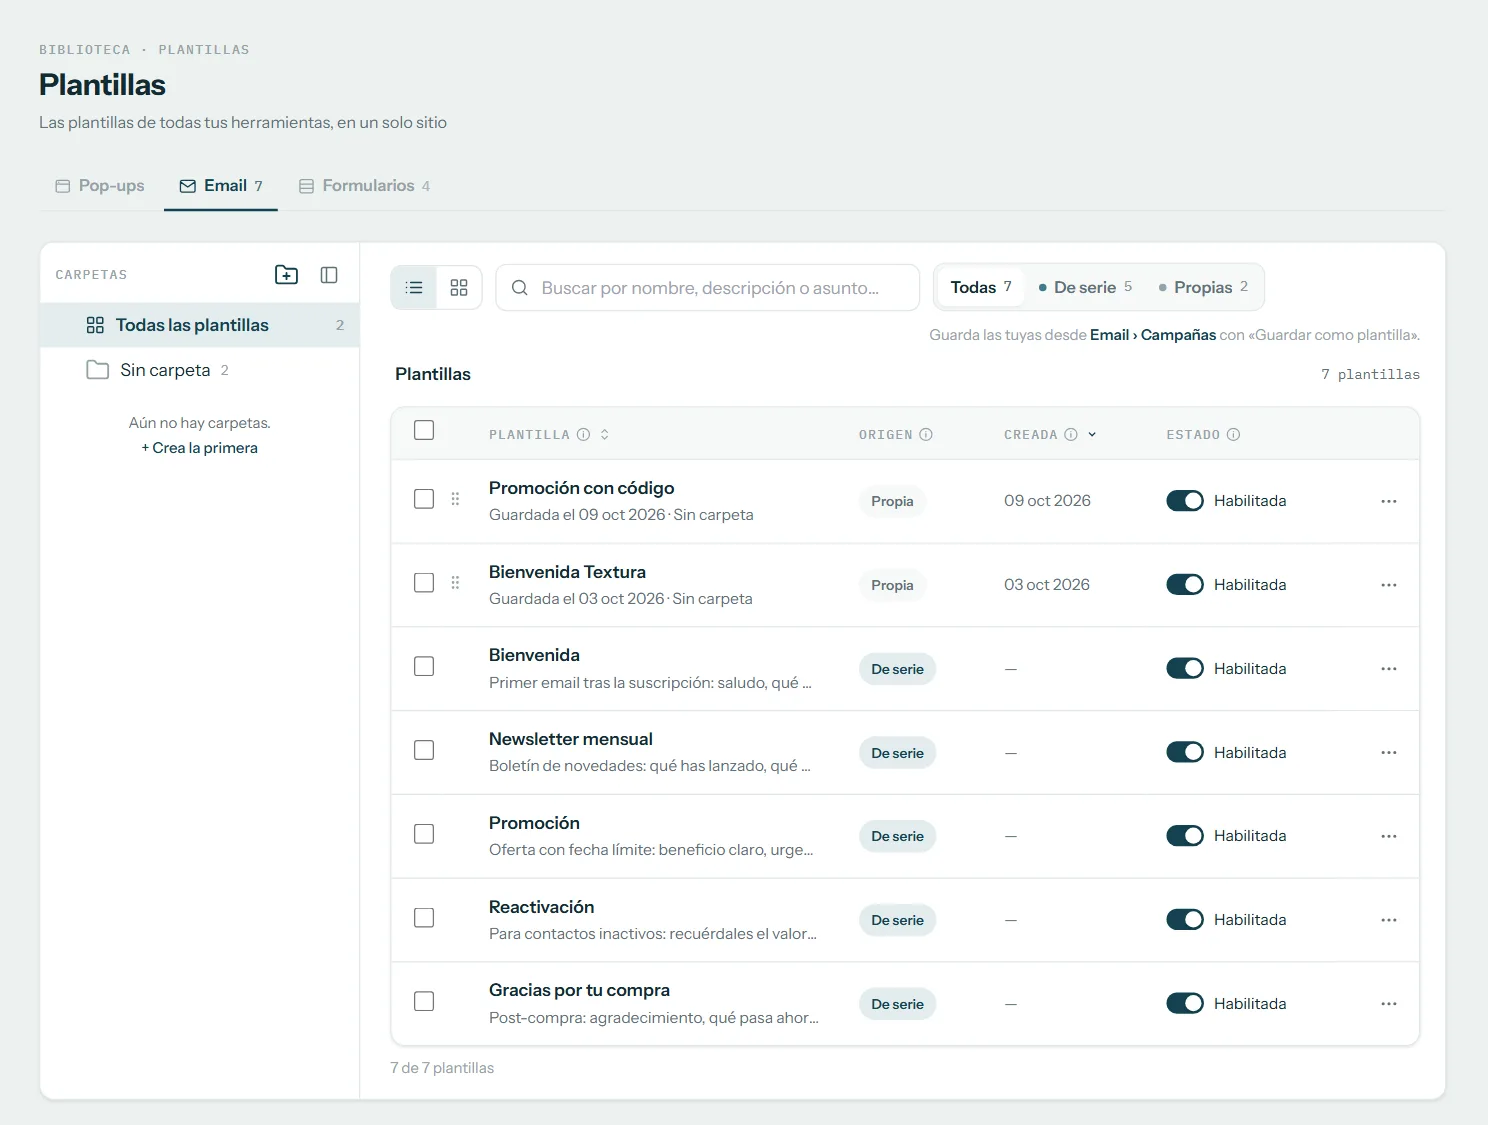Open more options for Promoción con código

pos(1389,501)
